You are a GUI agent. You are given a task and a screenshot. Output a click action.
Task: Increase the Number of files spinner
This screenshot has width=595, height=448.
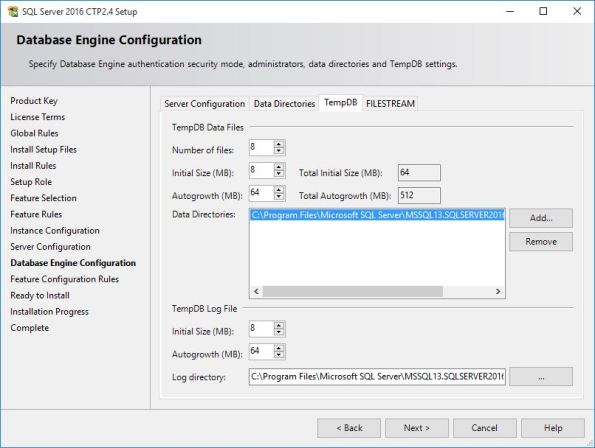coord(279,144)
